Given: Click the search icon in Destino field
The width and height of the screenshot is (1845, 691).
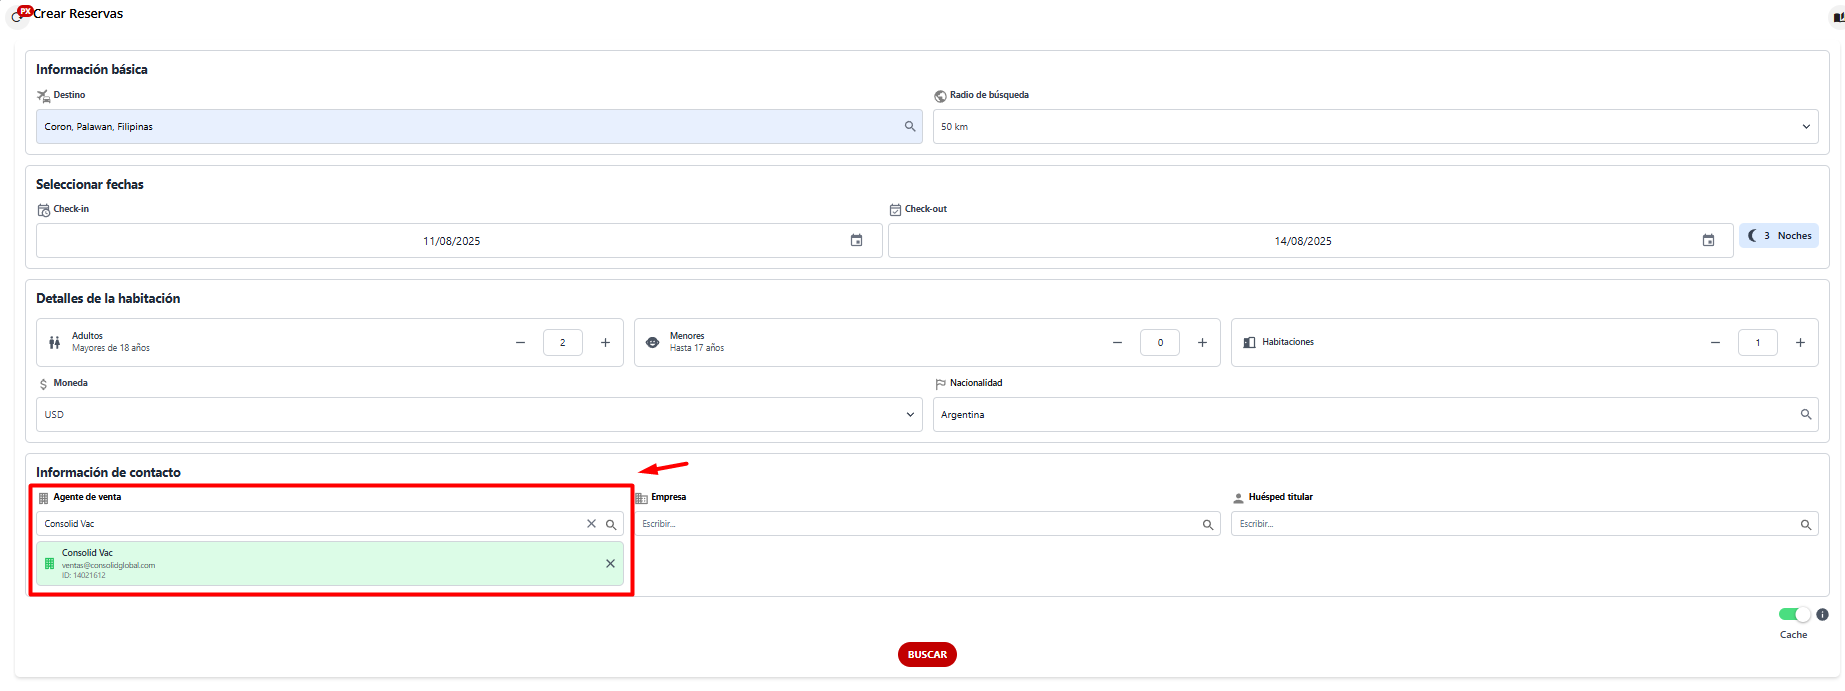Looking at the screenshot, I should point(910,127).
